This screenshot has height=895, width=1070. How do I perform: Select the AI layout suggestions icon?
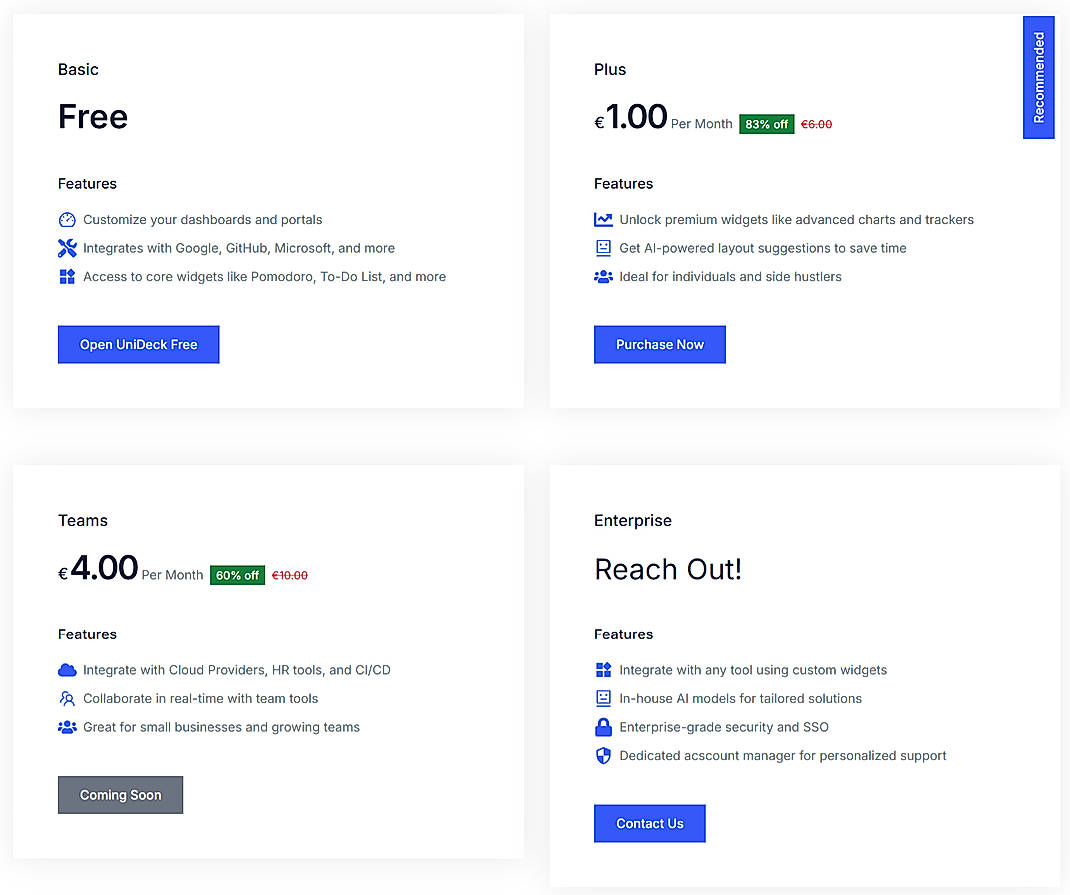click(603, 248)
